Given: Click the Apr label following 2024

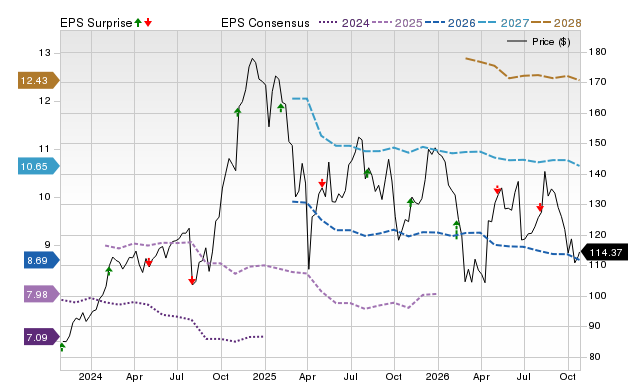Looking at the screenshot, I should [x=134, y=376].
